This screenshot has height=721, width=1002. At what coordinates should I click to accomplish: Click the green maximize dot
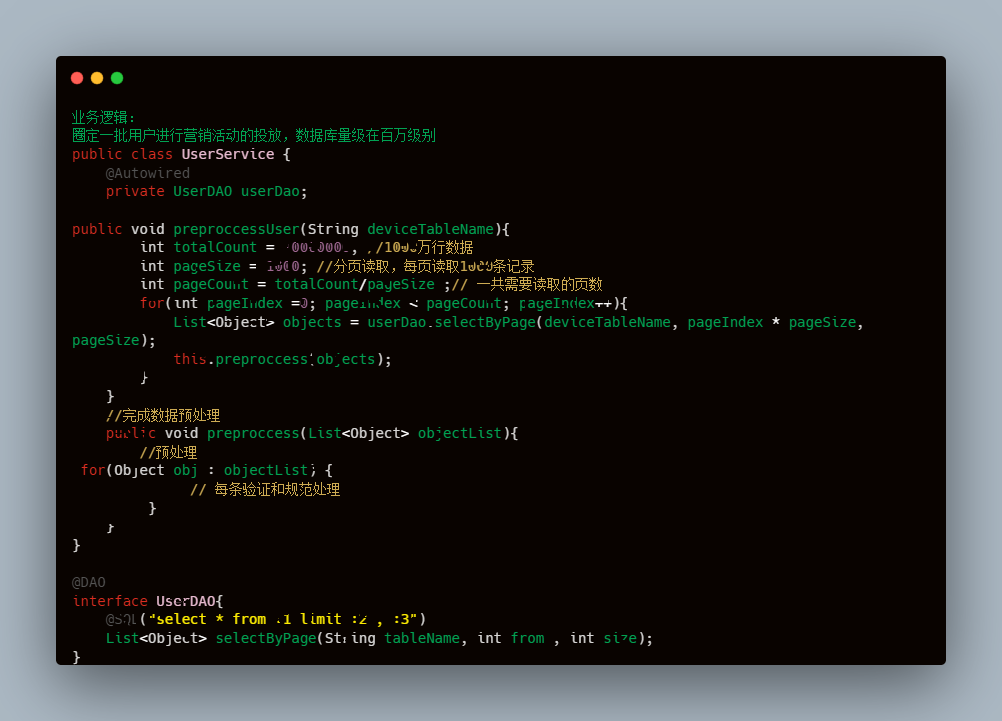tap(117, 78)
